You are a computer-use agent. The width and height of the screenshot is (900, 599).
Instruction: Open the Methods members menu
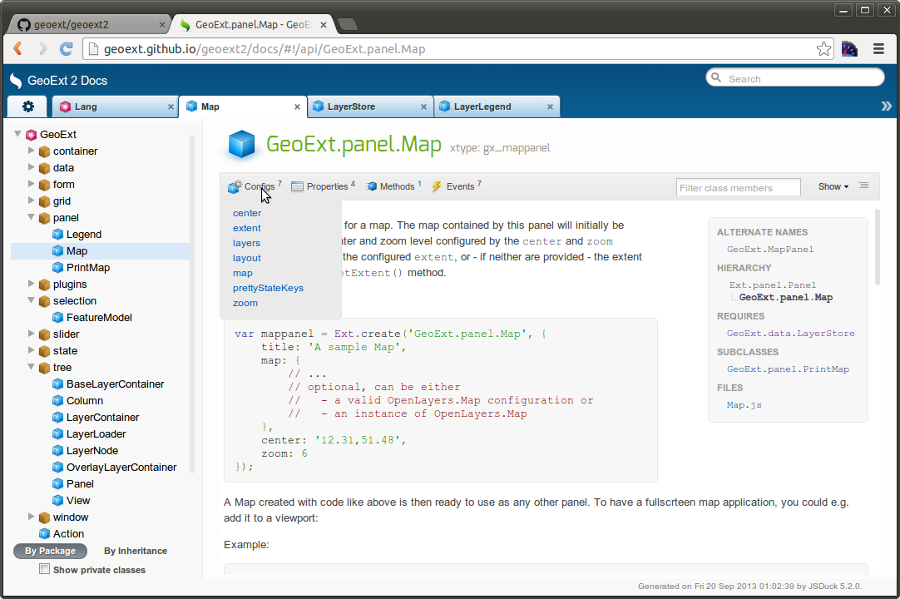coord(394,186)
